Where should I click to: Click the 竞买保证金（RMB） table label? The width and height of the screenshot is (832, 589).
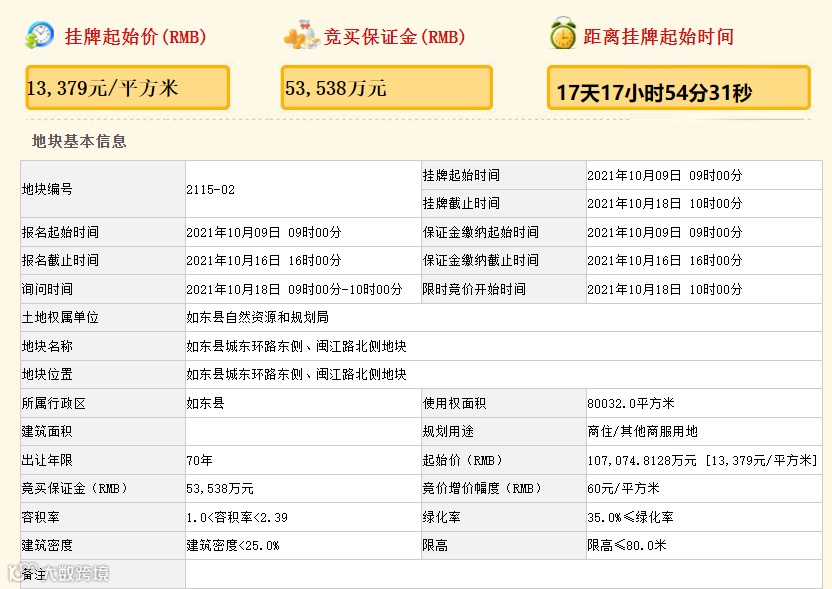[74, 488]
